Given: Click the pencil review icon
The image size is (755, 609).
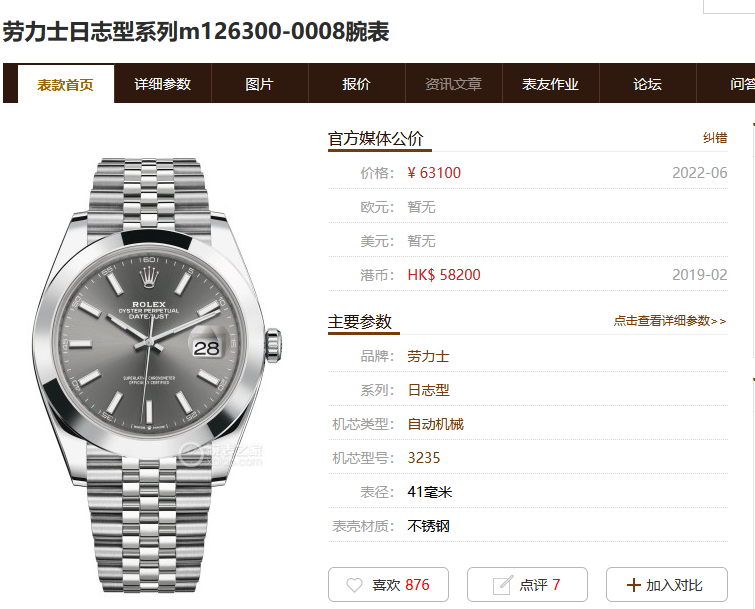Looking at the screenshot, I should (503, 585).
